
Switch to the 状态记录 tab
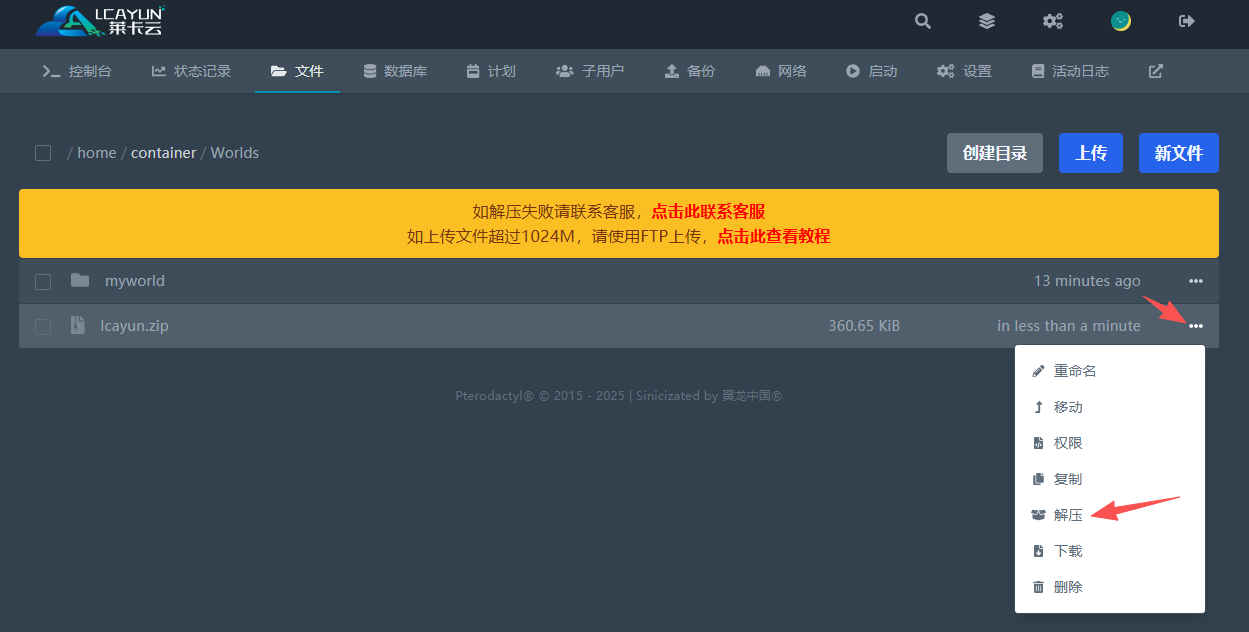point(191,71)
